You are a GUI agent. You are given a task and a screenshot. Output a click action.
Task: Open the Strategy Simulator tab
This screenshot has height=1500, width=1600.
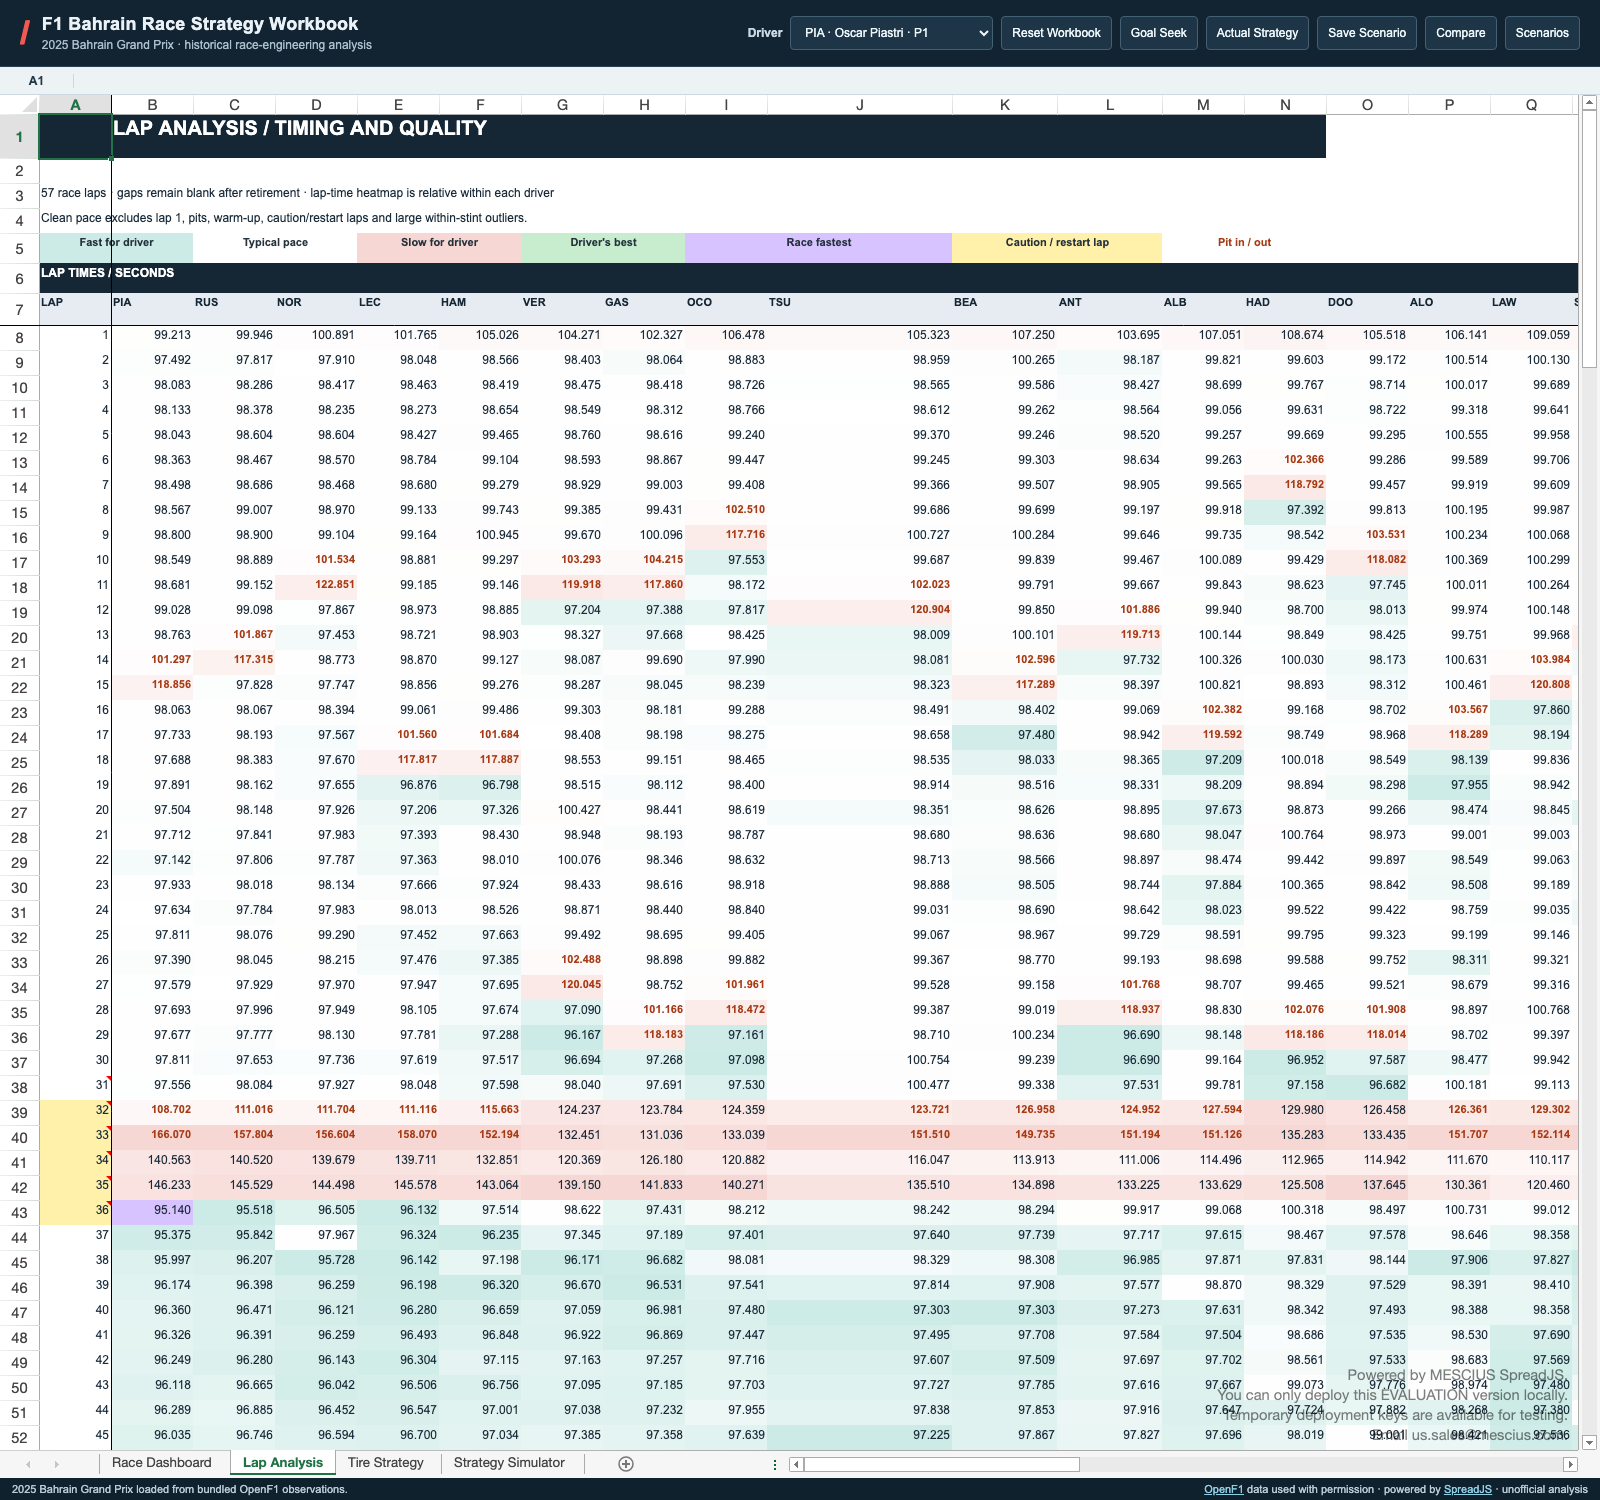509,1463
